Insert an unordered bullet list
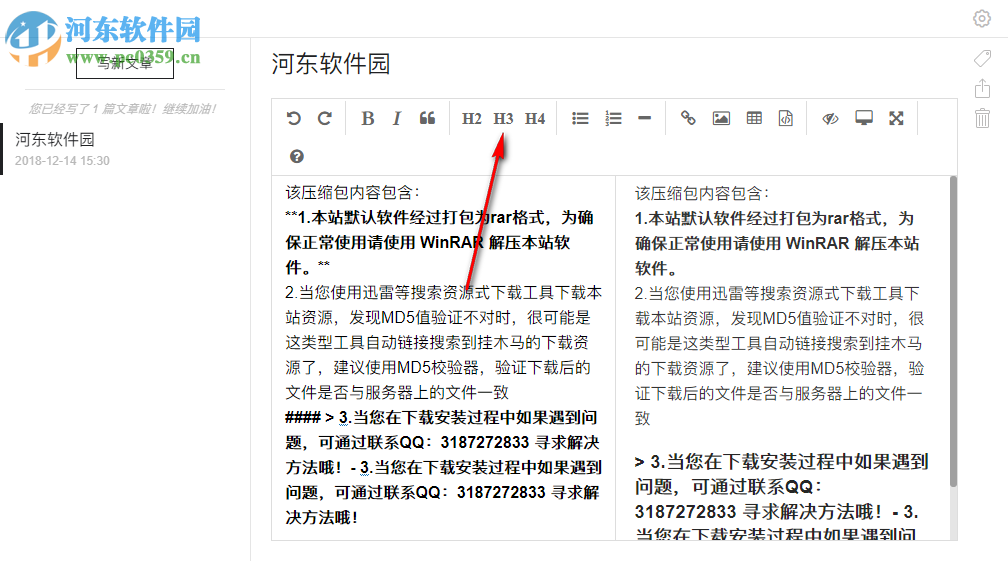The height and width of the screenshot is (561, 1008). (x=580, y=118)
